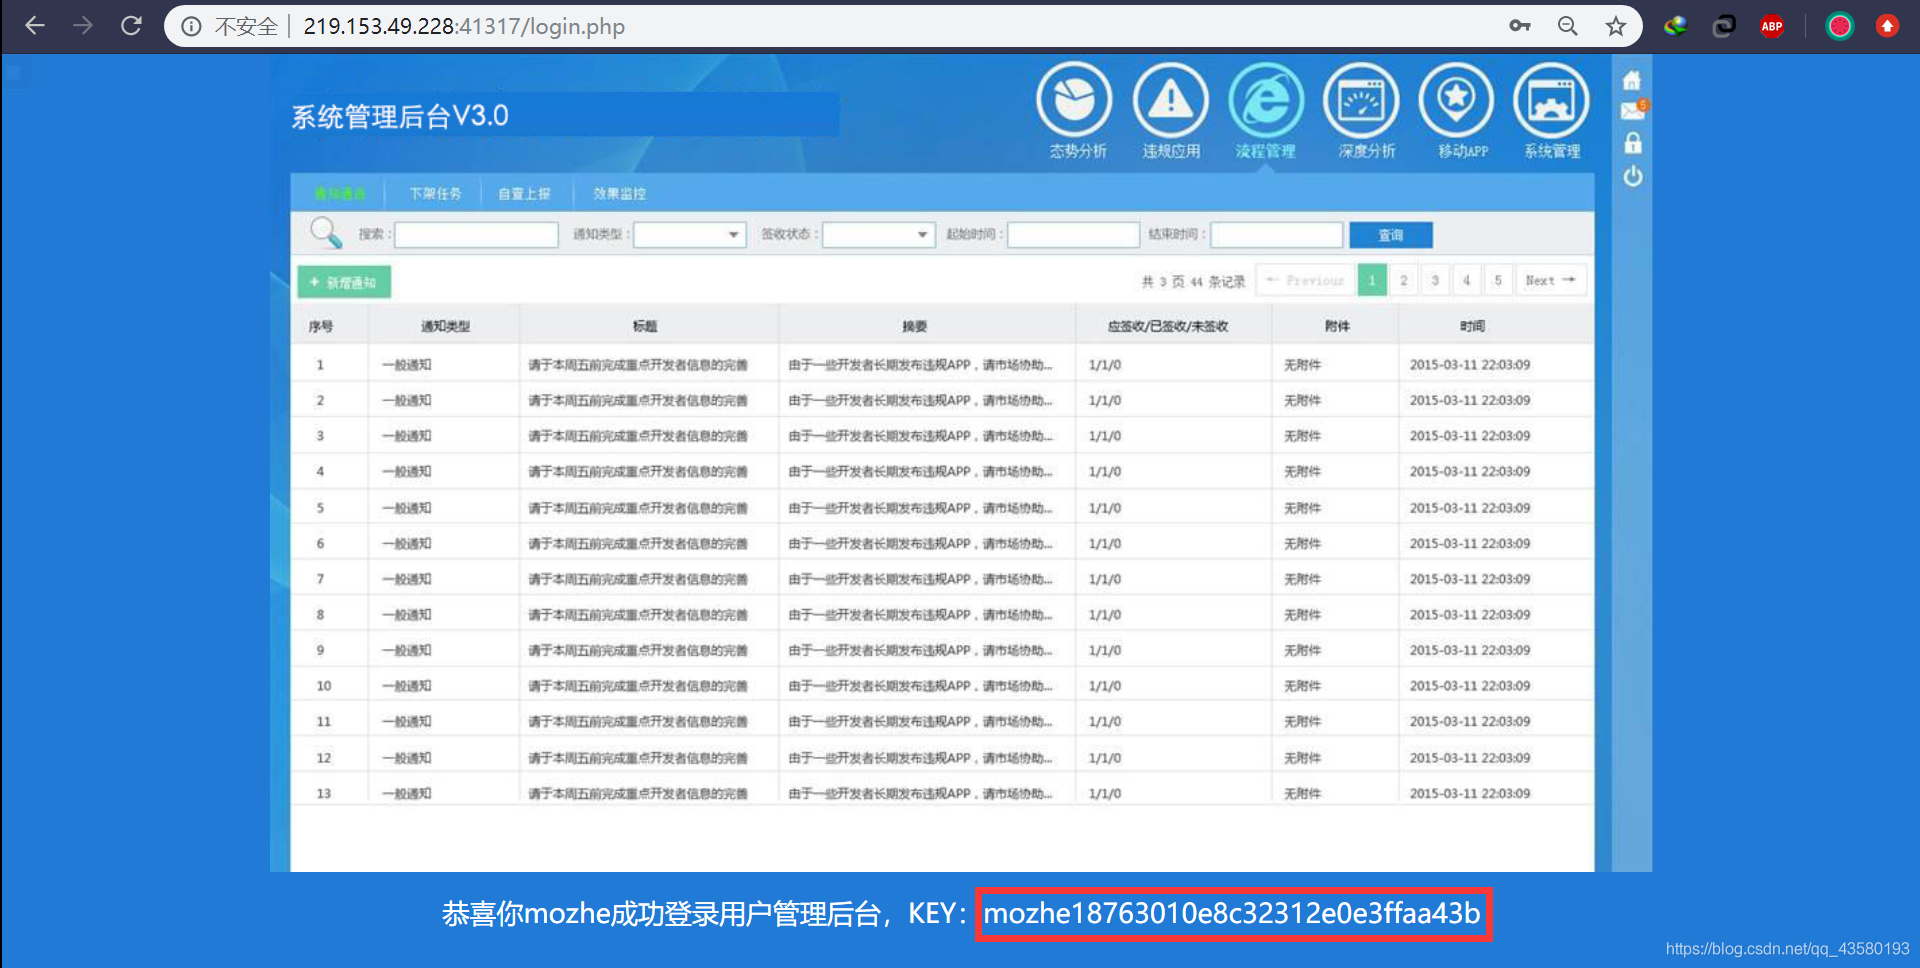Open the mail icon in right sidebar

1633,110
